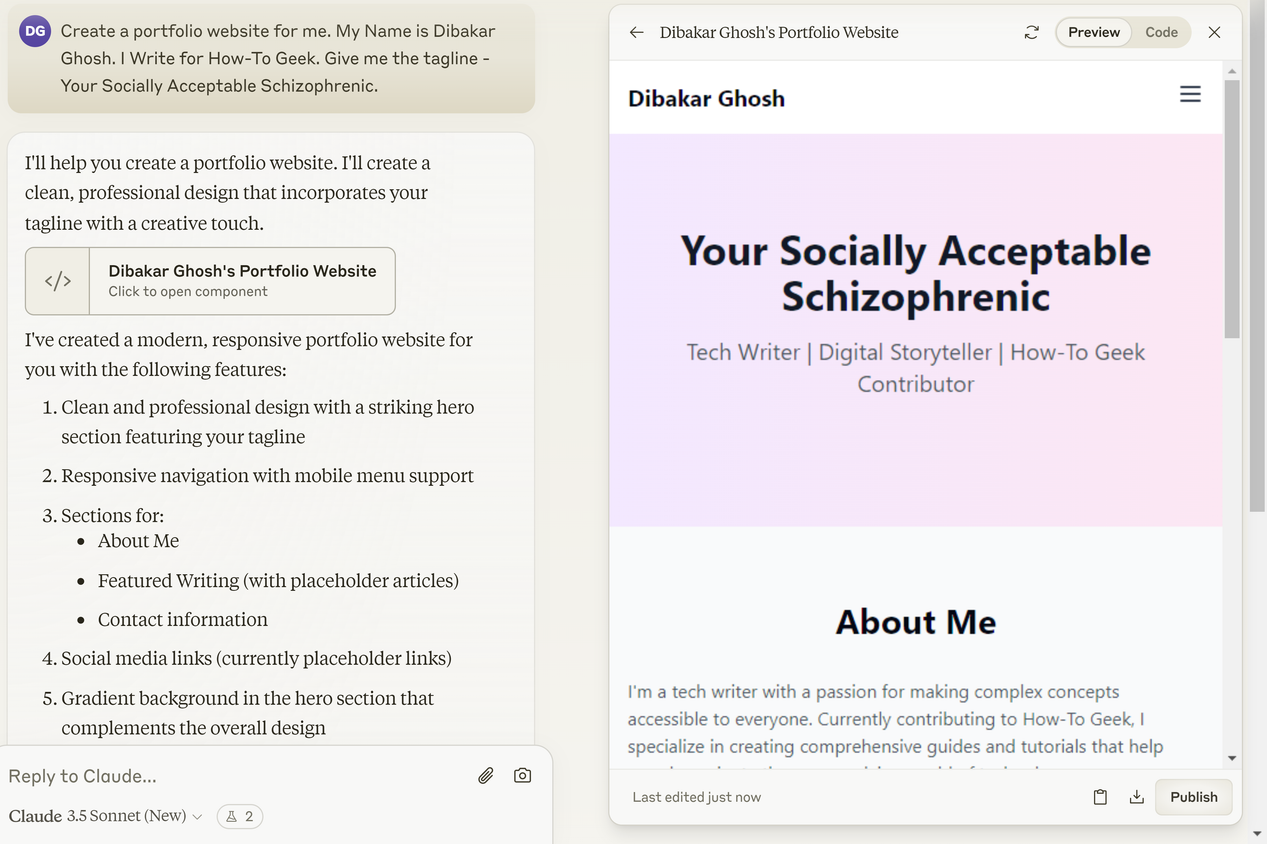Copy artifact contents with the clipboard icon
The image size is (1267, 844).
pyautogui.click(x=1100, y=797)
